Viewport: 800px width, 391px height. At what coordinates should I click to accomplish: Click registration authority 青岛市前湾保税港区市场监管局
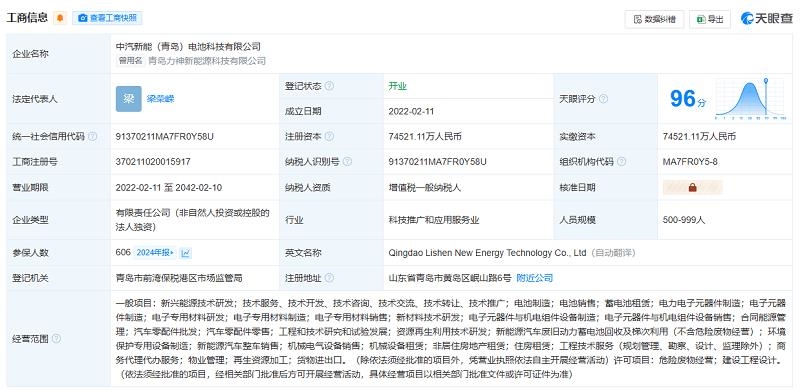179,278
